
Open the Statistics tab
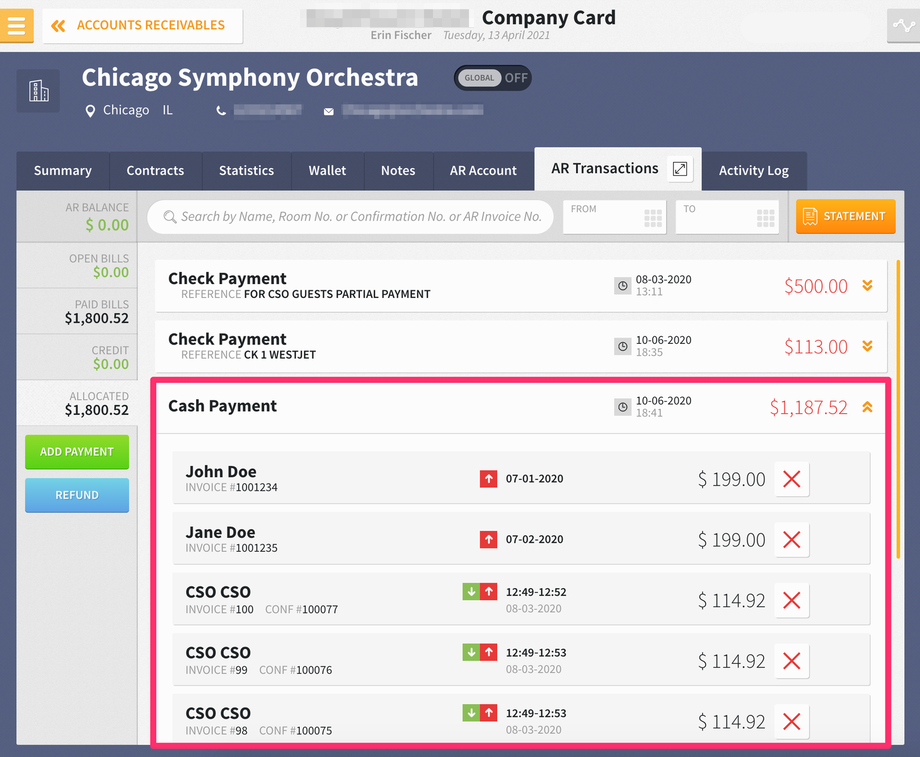click(x=246, y=171)
